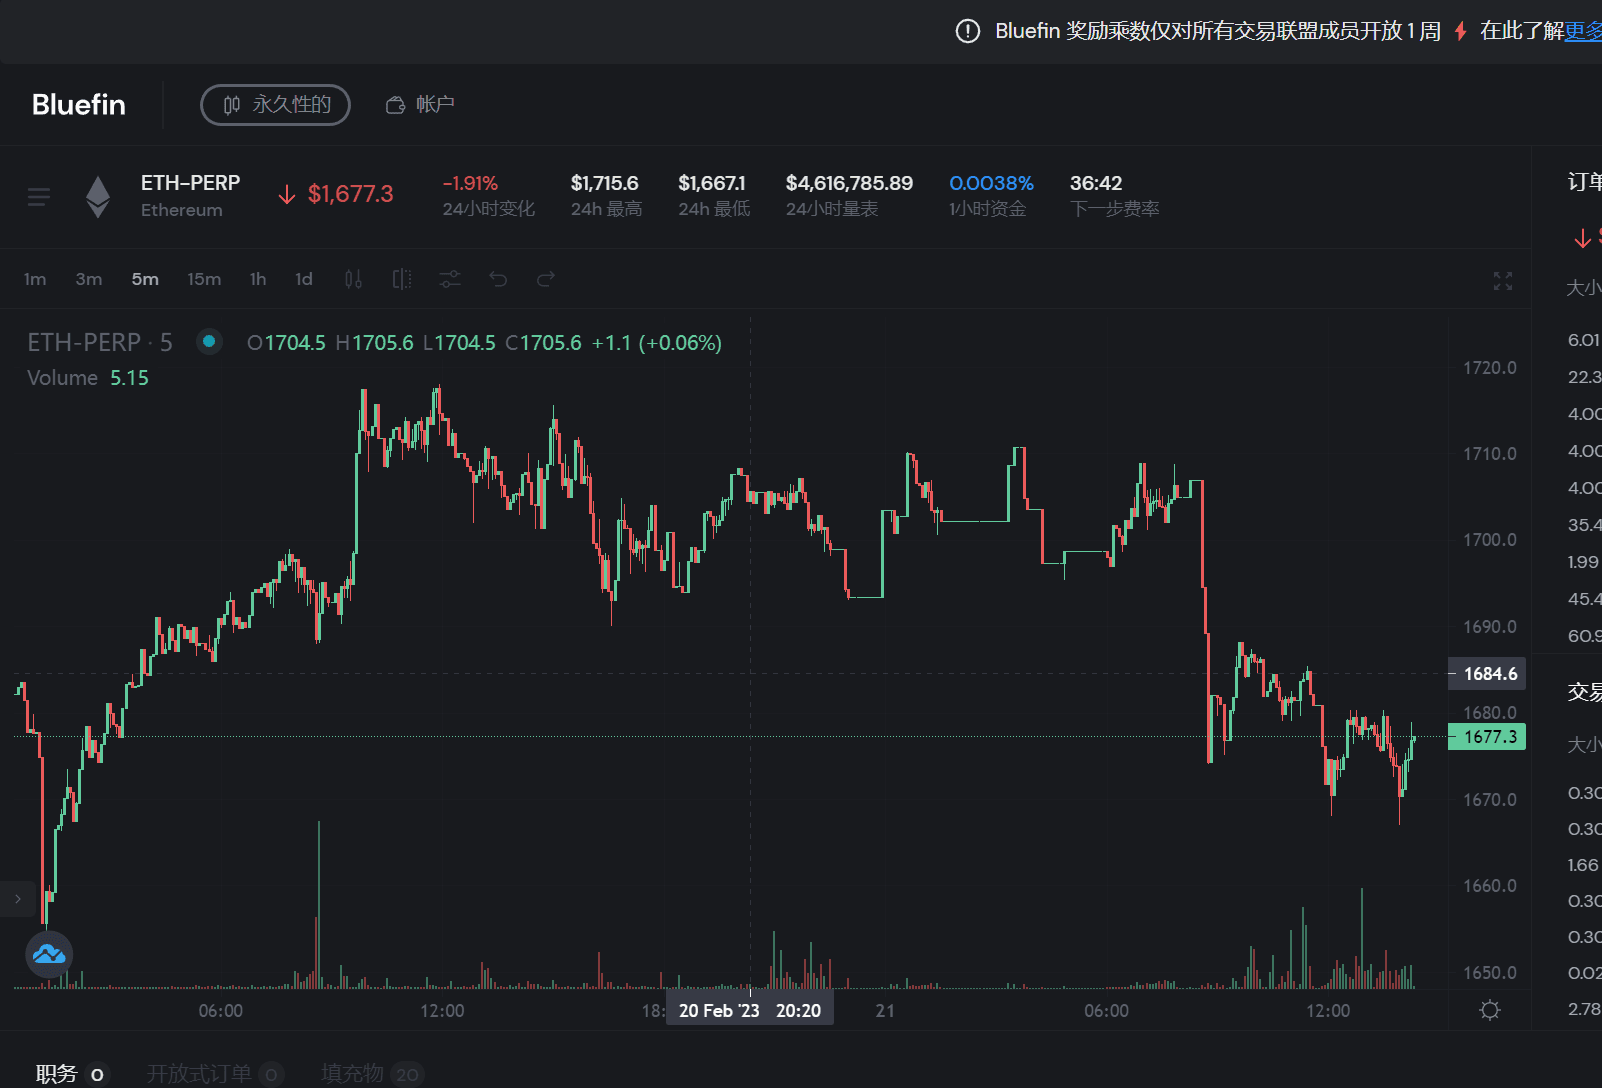The width and height of the screenshot is (1602, 1088).
Task: Click the Volume 5.15 indicator label
Action: pyautogui.click(x=88, y=378)
